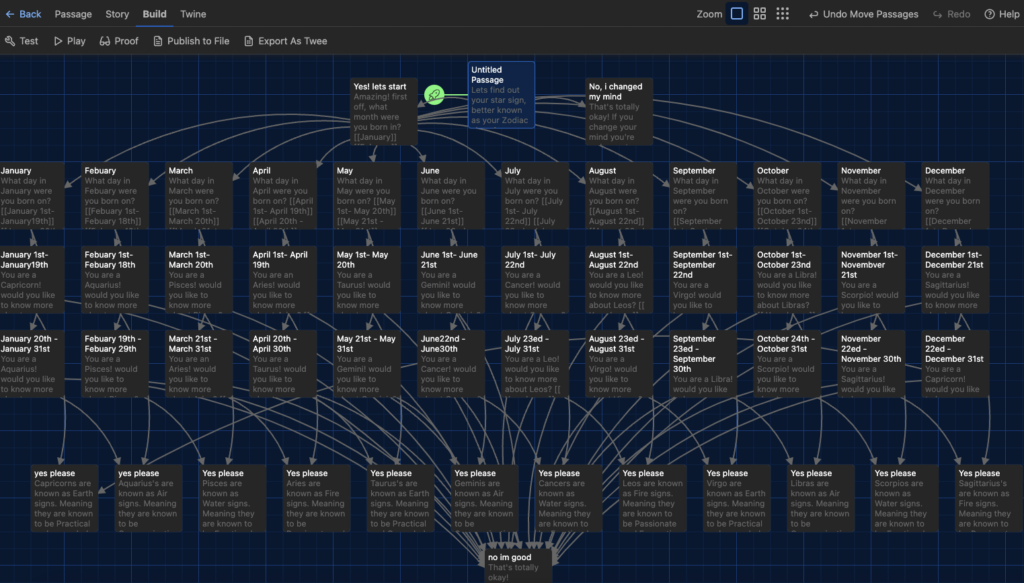Open the Story tab
Viewport: 1024px width, 583px height.
[x=117, y=14]
